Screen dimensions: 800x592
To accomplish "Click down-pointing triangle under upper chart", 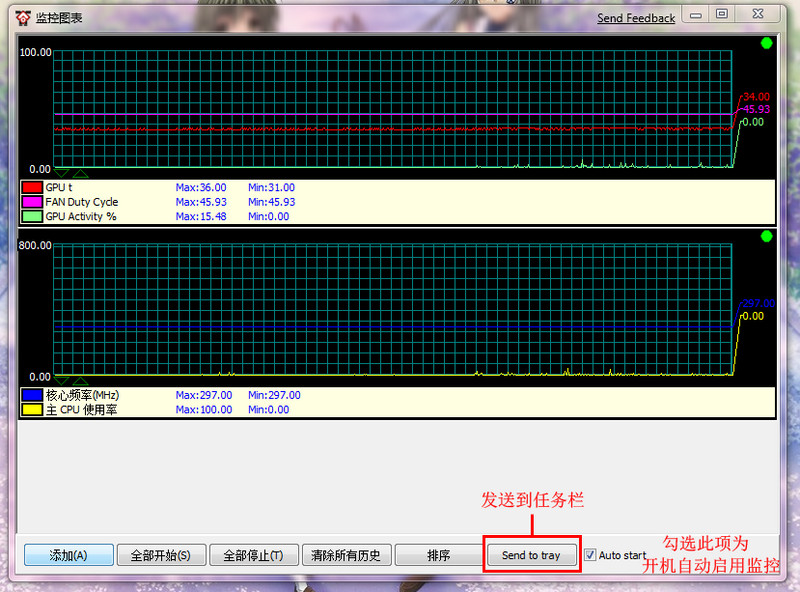I will [61, 174].
